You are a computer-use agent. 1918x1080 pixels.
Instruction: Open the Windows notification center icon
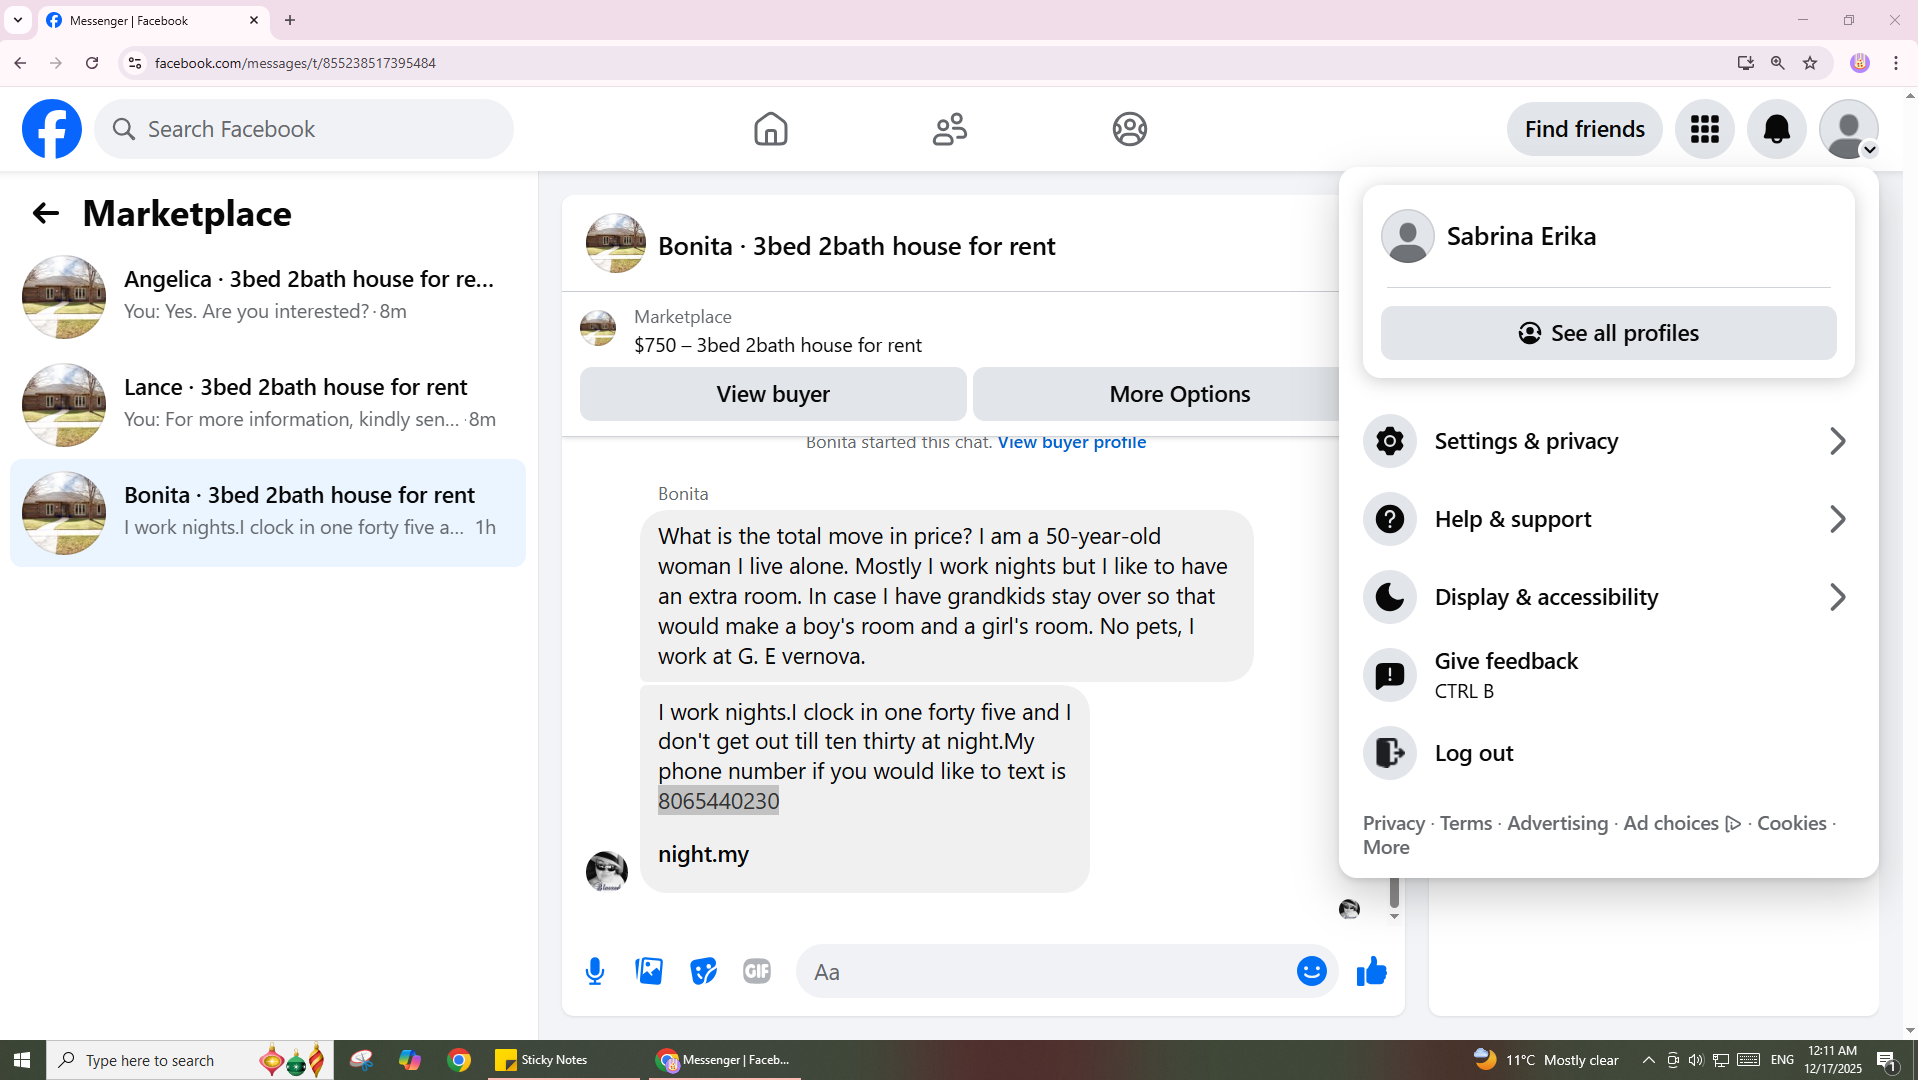tap(1887, 1060)
